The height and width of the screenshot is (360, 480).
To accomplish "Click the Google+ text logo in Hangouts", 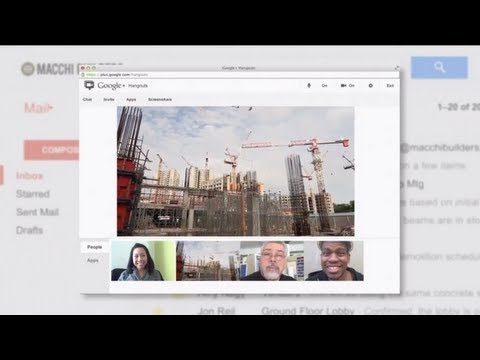I will (111, 86).
